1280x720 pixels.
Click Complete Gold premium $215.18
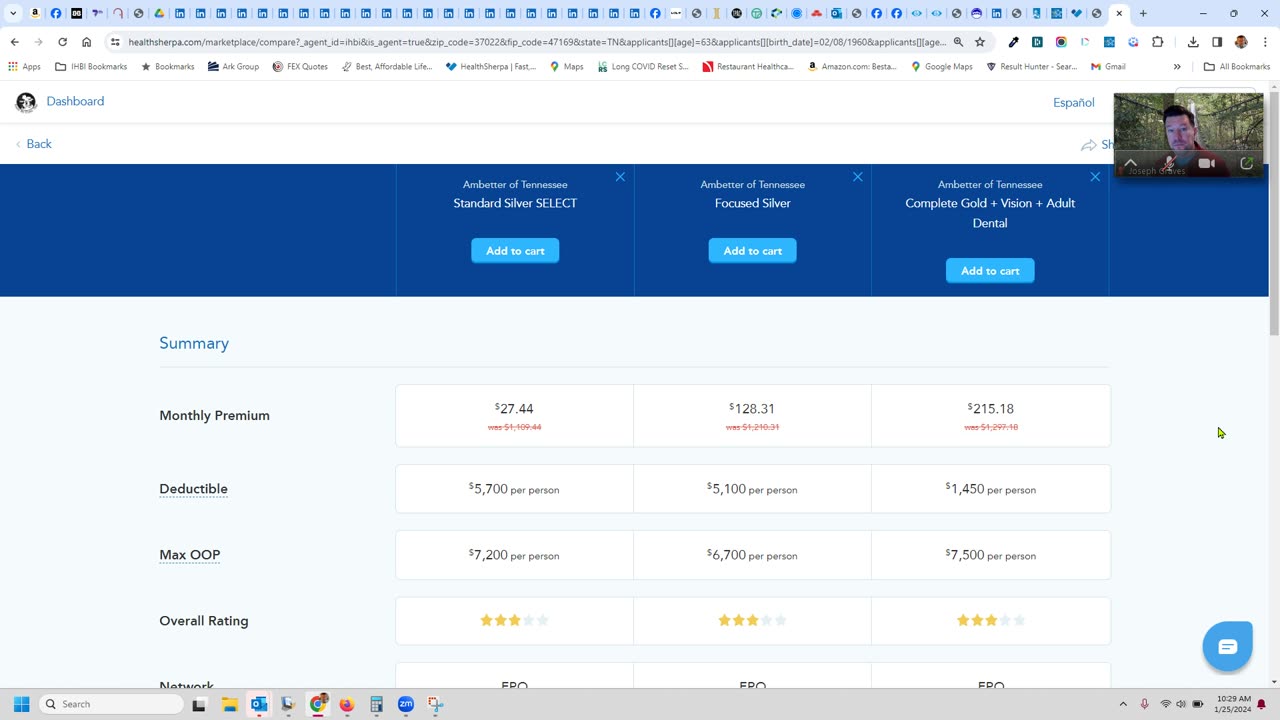tap(990, 408)
